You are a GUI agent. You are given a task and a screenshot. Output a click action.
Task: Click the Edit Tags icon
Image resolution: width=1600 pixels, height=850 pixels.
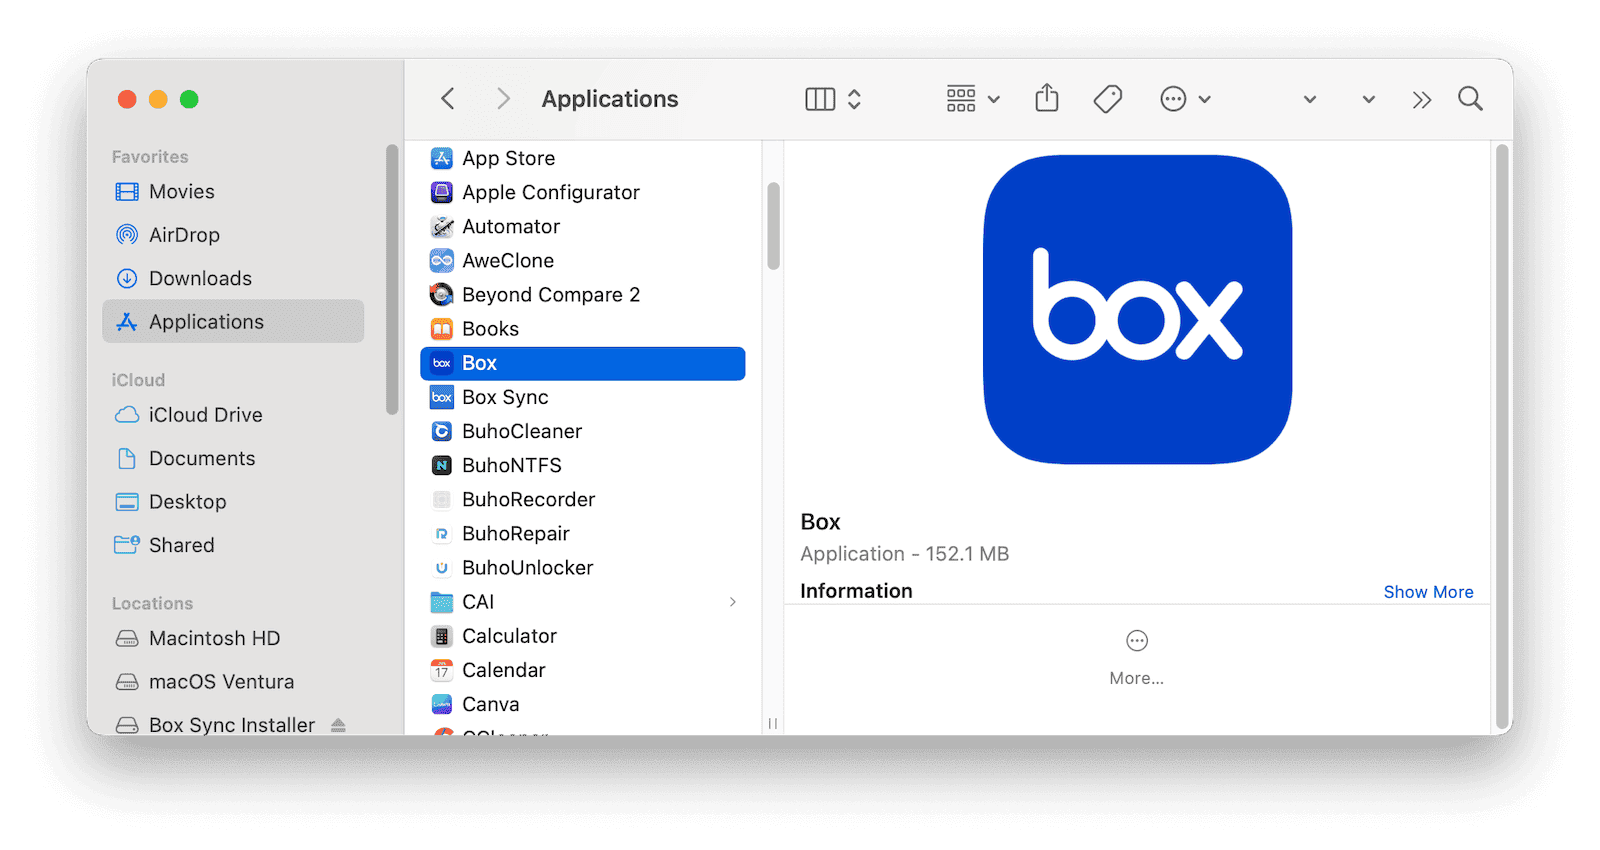point(1108,99)
